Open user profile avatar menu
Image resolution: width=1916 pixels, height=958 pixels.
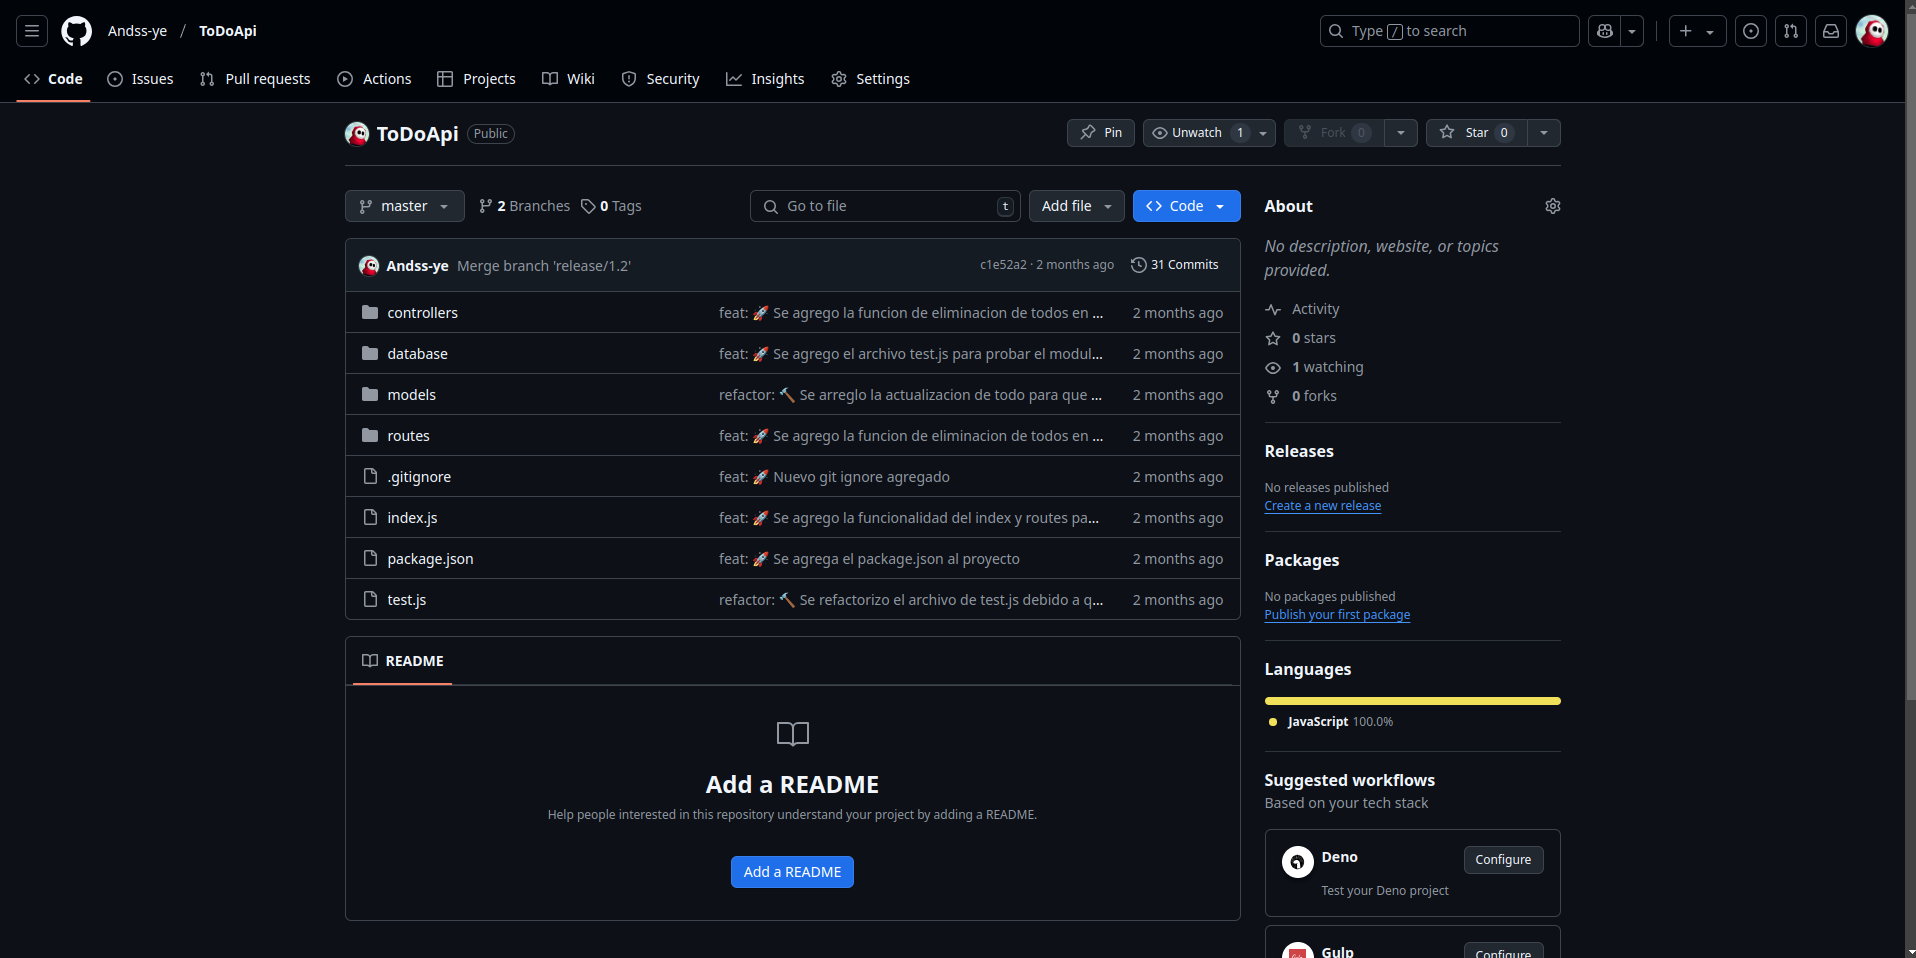click(1872, 31)
